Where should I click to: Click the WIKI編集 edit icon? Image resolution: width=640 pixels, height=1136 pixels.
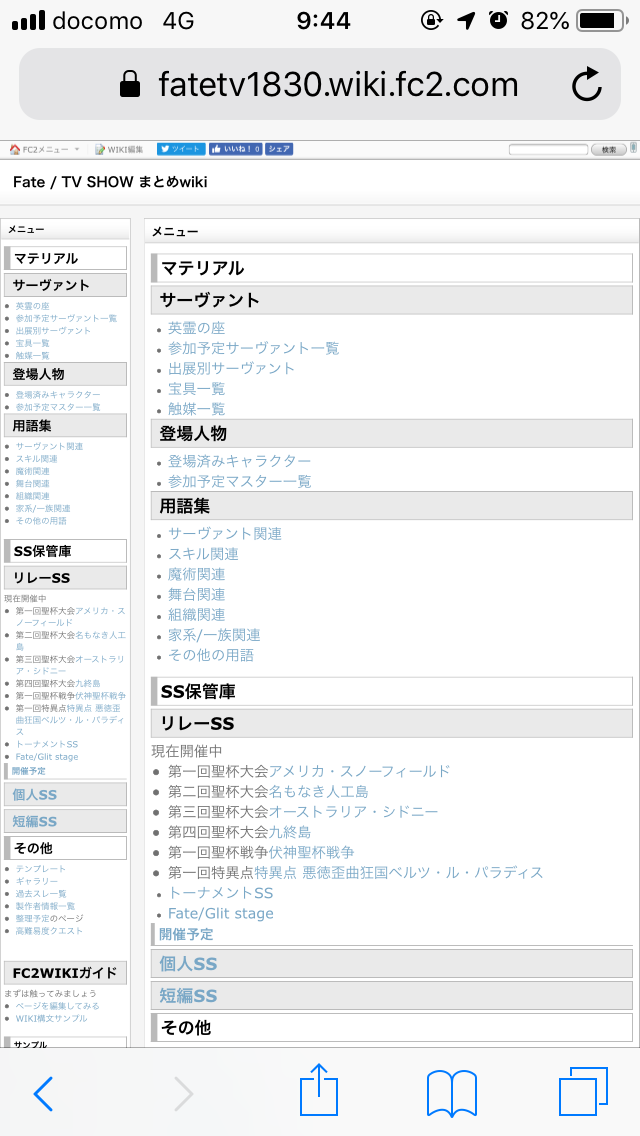[x=119, y=149]
